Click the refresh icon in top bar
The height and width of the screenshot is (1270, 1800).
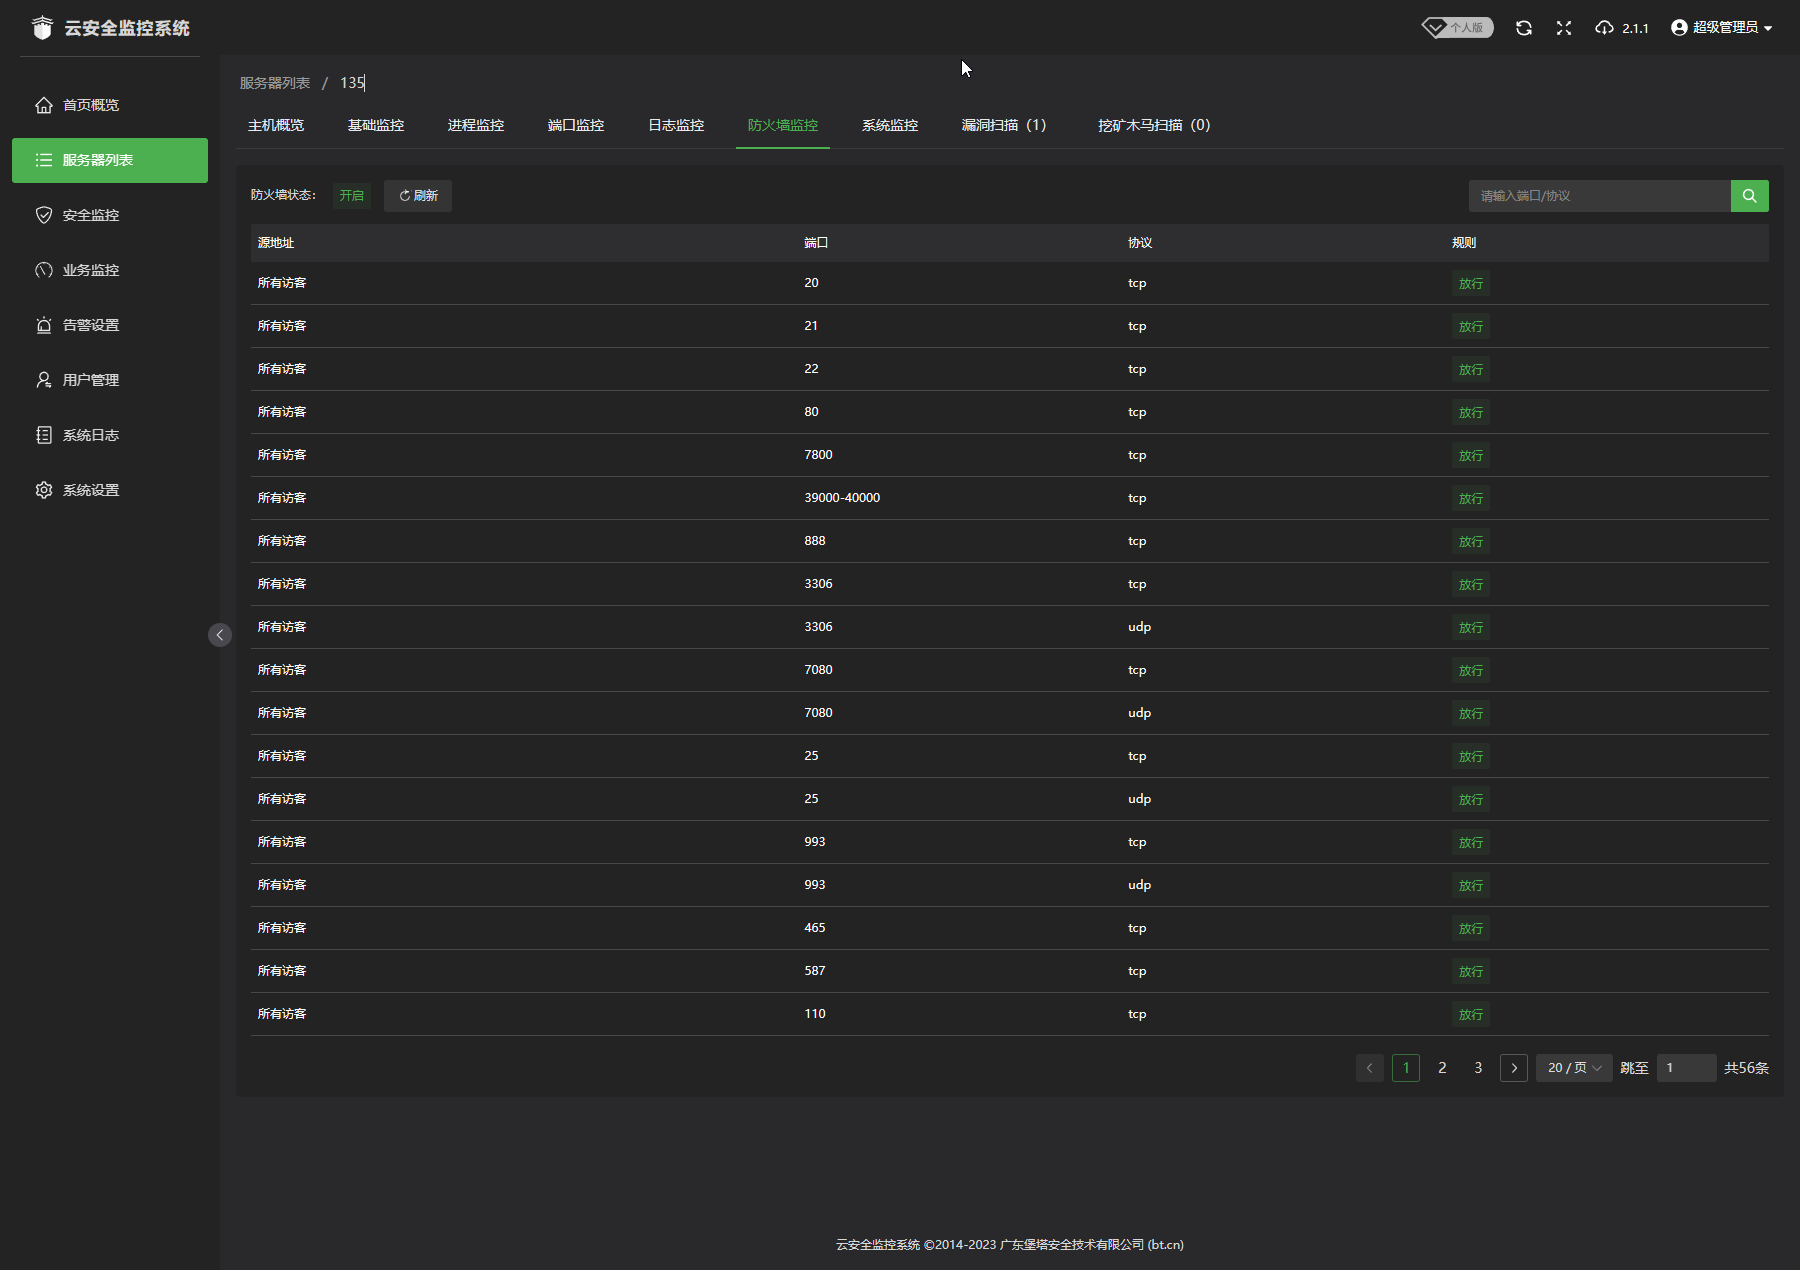1523,28
